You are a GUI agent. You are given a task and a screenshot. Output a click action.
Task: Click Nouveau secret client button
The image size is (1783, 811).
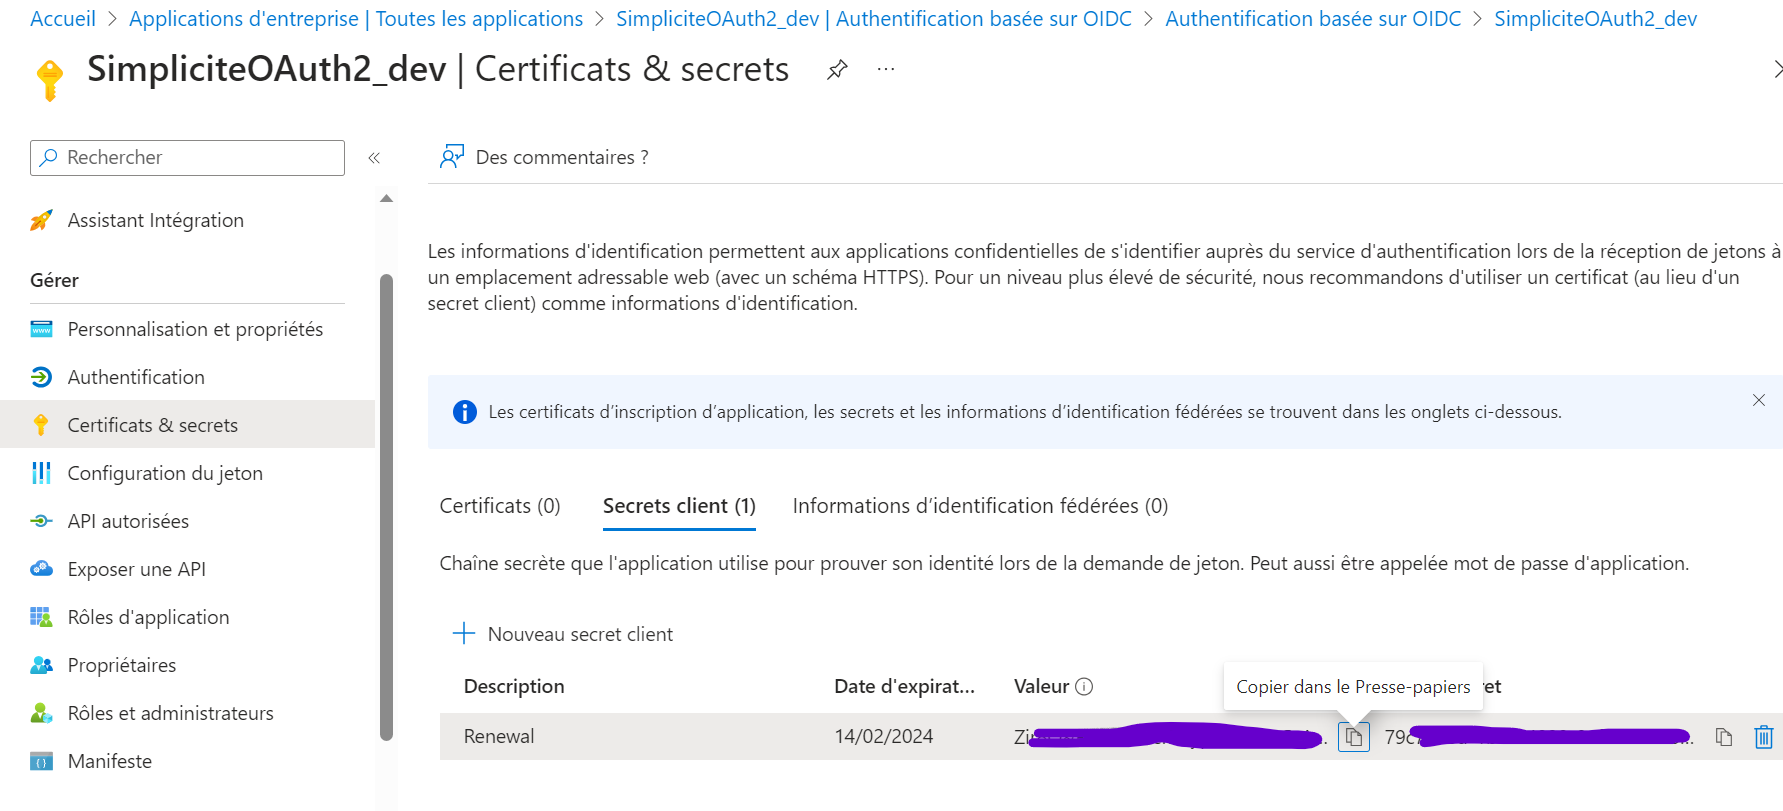tap(563, 634)
